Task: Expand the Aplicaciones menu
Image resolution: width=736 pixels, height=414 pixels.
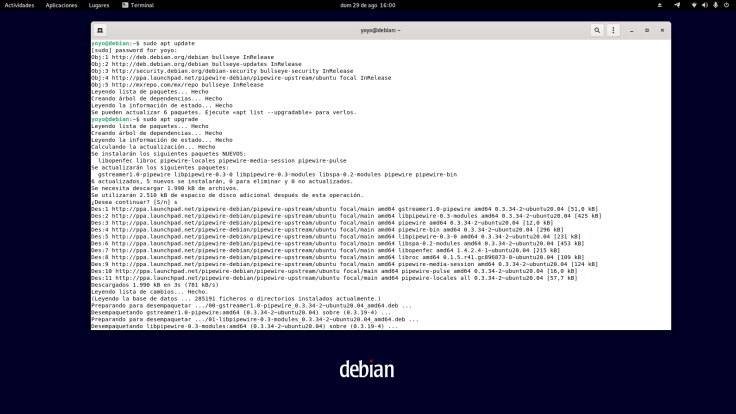Action: pyautogui.click(x=62, y=6)
